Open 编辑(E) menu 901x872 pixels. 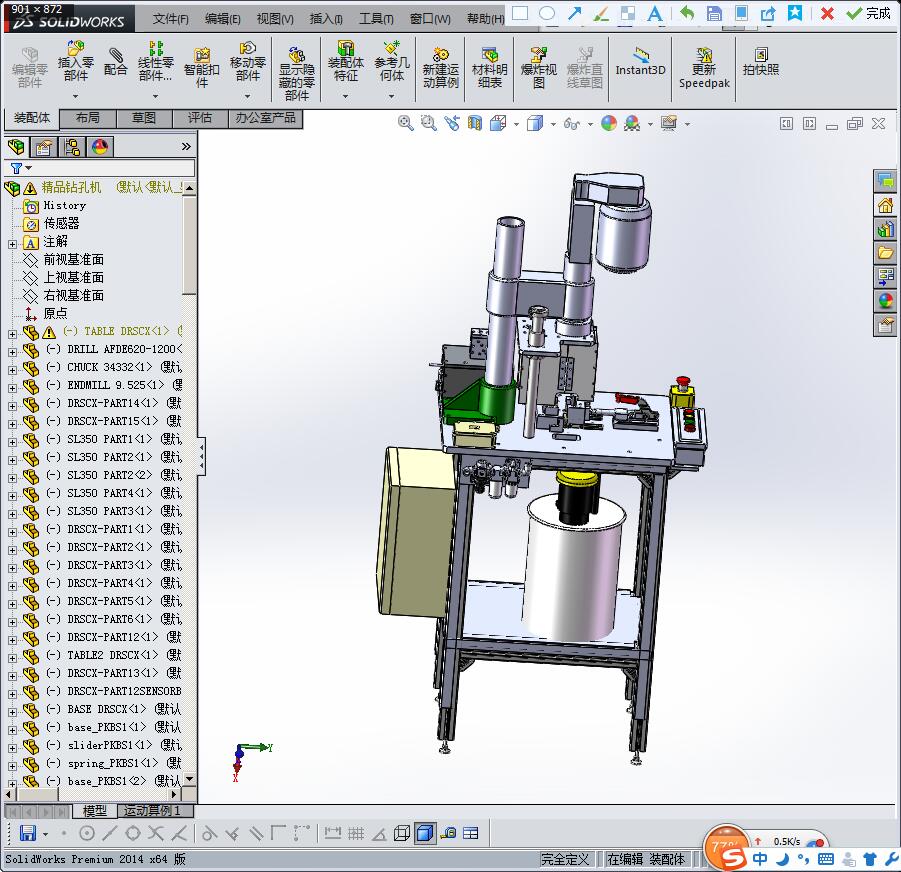tap(222, 19)
